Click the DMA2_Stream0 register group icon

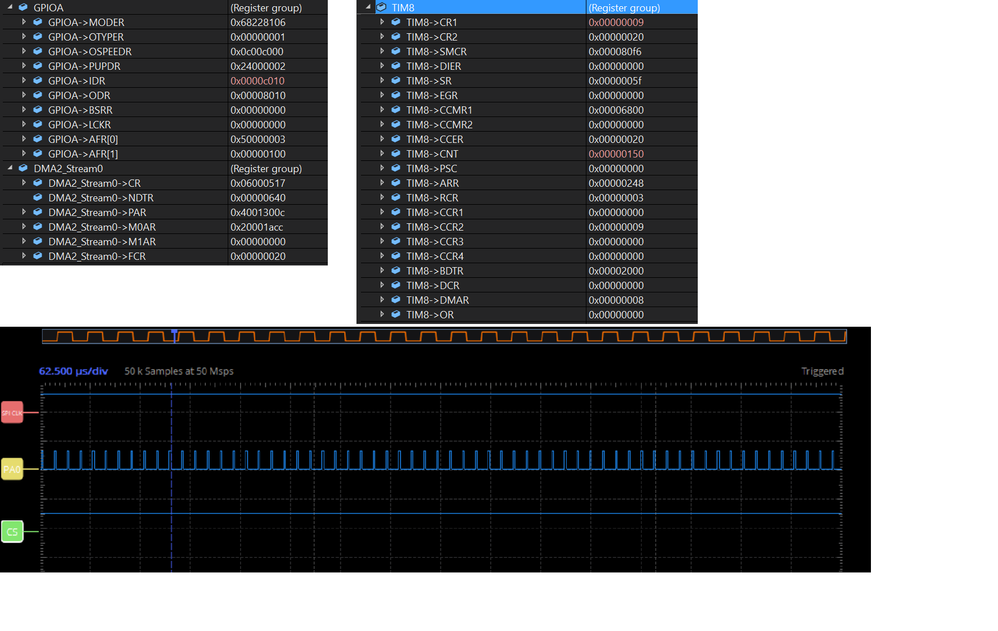pyautogui.click(x=22, y=168)
